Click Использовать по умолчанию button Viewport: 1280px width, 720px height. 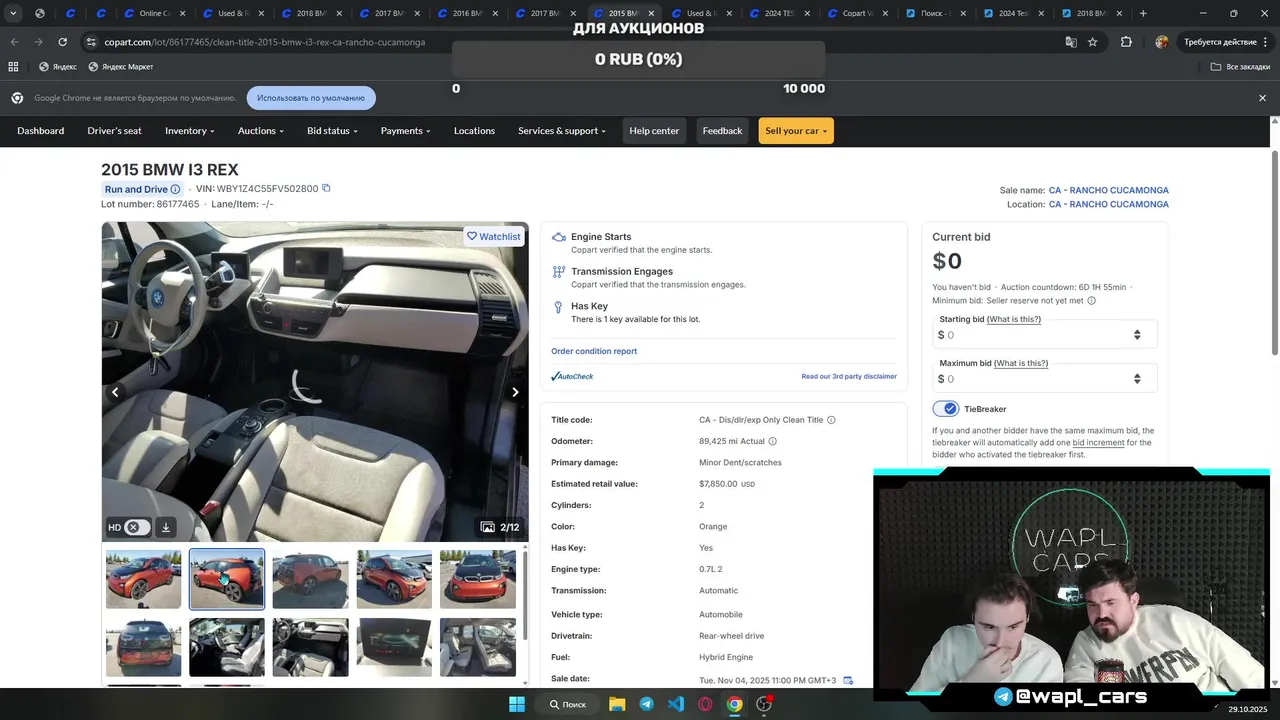(311, 98)
